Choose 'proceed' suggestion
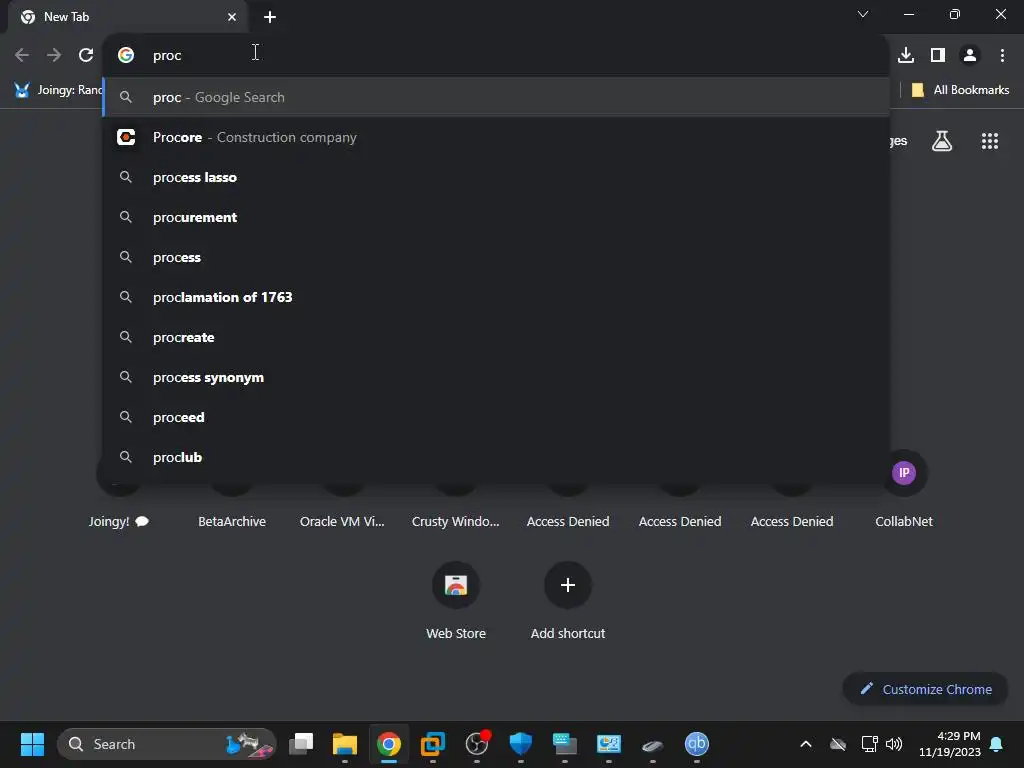This screenshot has height=768, width=1024. pos(496,417)
